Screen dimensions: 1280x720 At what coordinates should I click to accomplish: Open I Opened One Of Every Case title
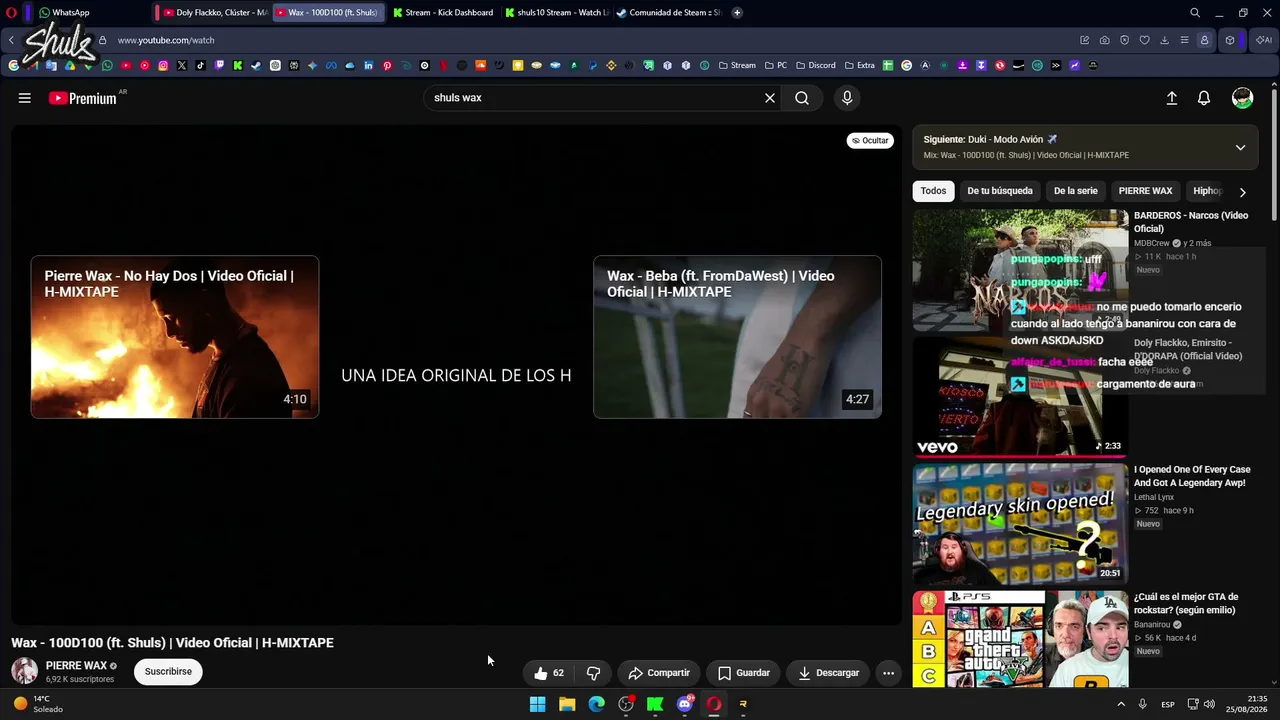tap(1192, 476)
